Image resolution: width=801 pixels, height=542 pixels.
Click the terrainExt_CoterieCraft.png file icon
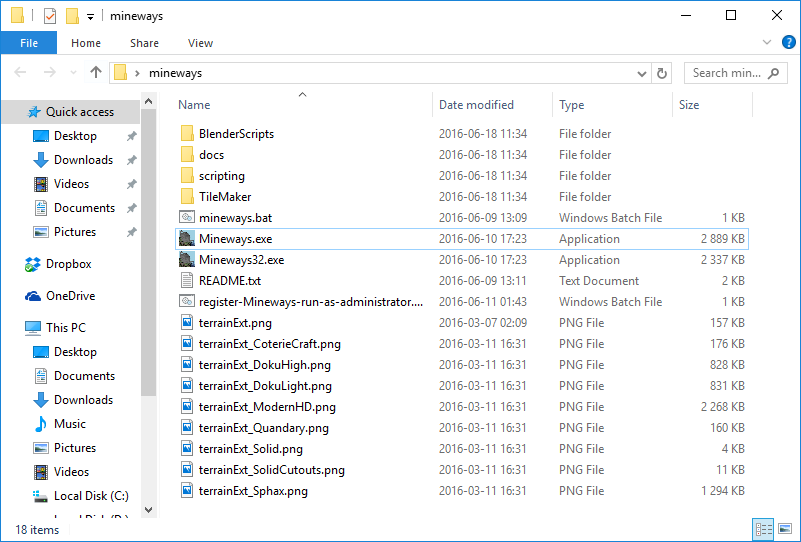(187, 343)
